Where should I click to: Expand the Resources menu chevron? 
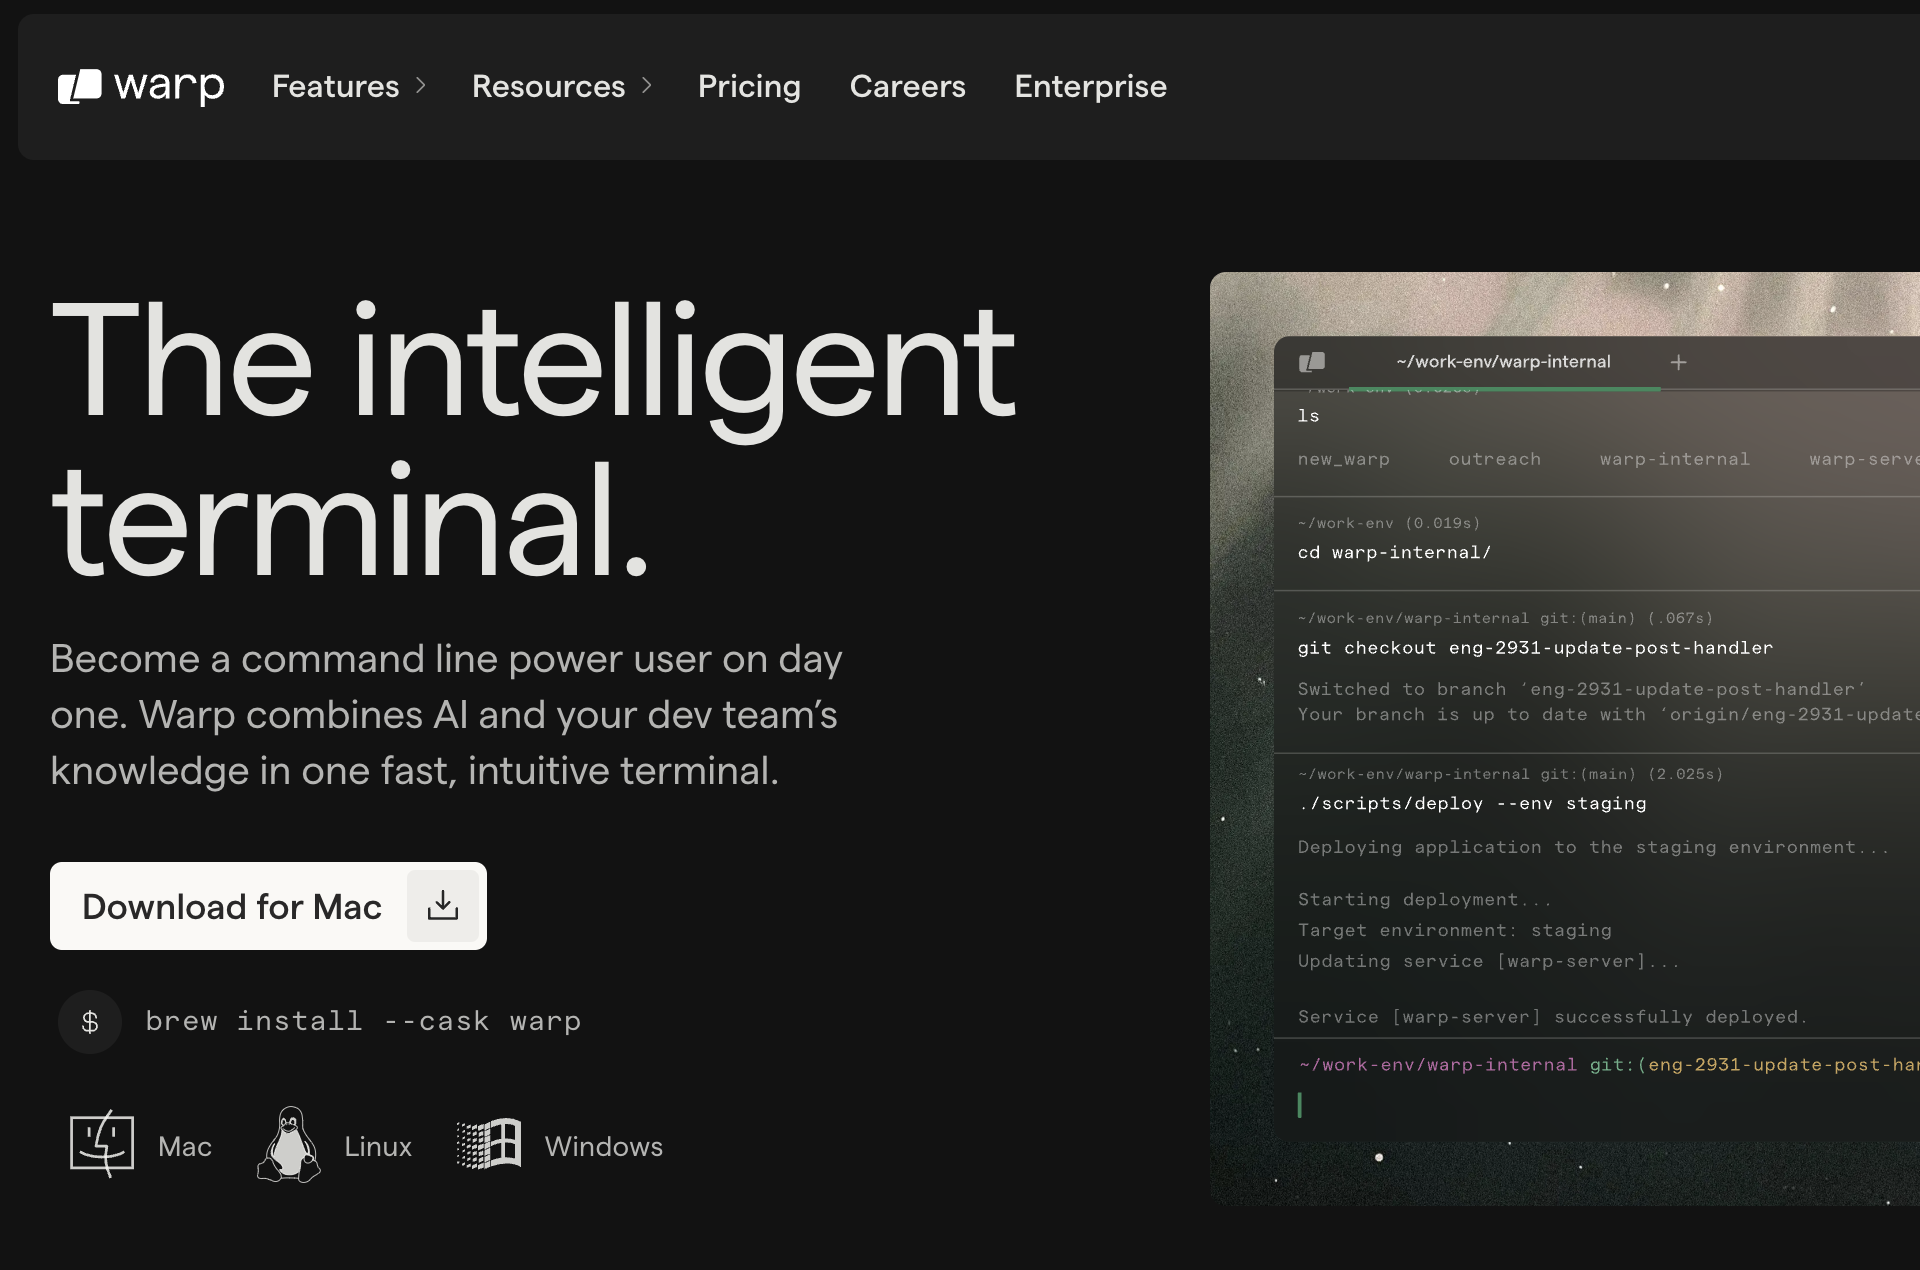click(647, 86)
